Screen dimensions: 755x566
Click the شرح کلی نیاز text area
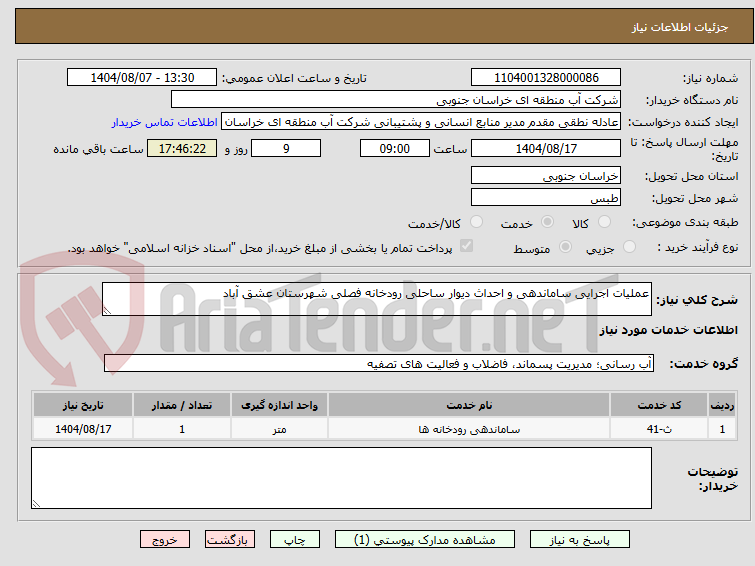[x=377, y=299]
